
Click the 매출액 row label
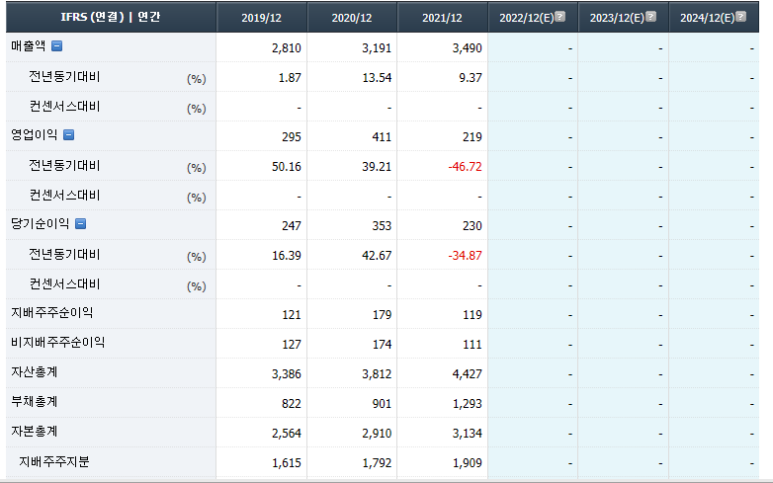tap(29, 46)
